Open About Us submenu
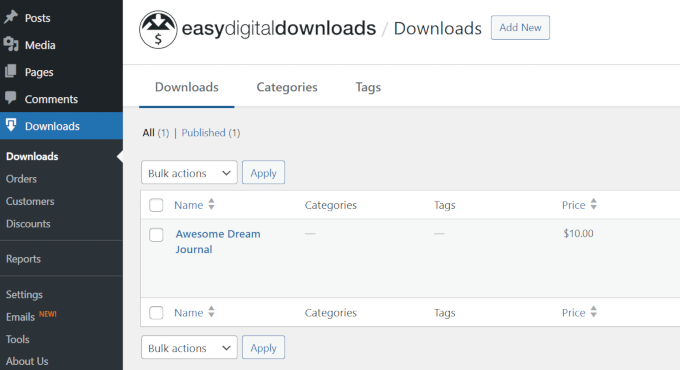Image resolution: width=680 pixels, height=370 pixels. pyautogui.click(x=27, y=361)
